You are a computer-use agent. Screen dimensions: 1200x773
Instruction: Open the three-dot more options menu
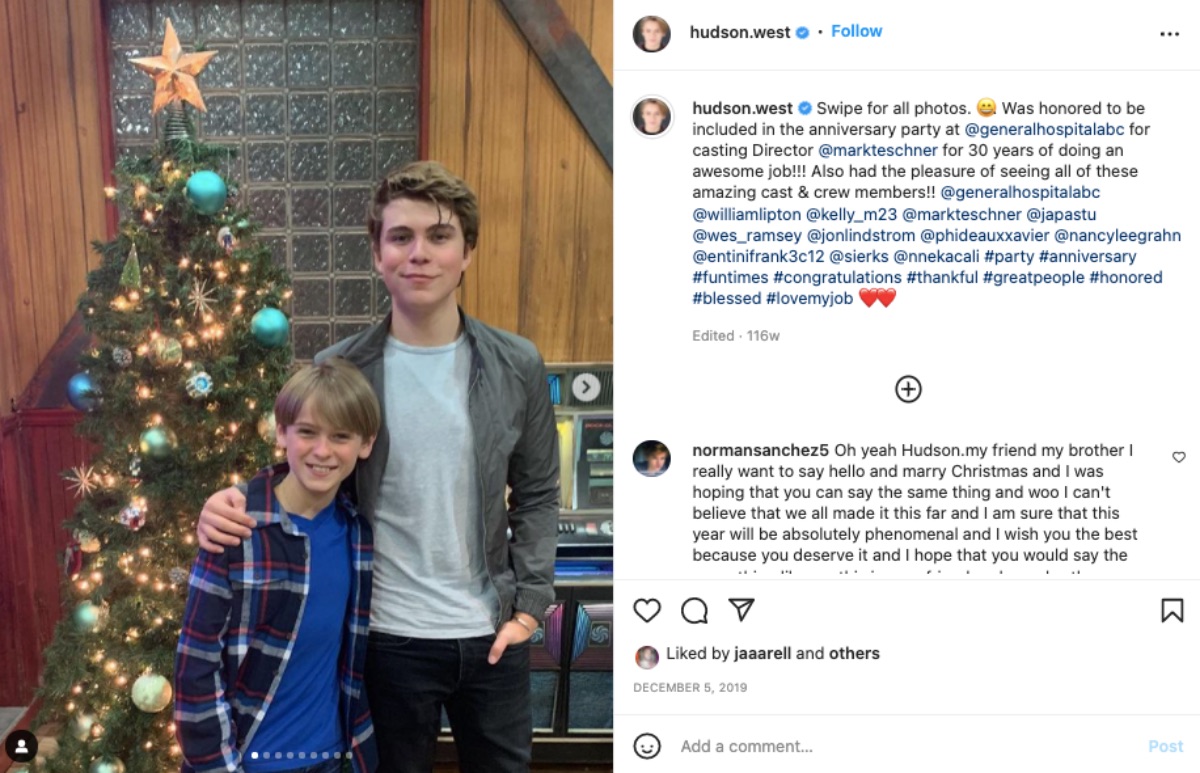[x=1170, y=34]
